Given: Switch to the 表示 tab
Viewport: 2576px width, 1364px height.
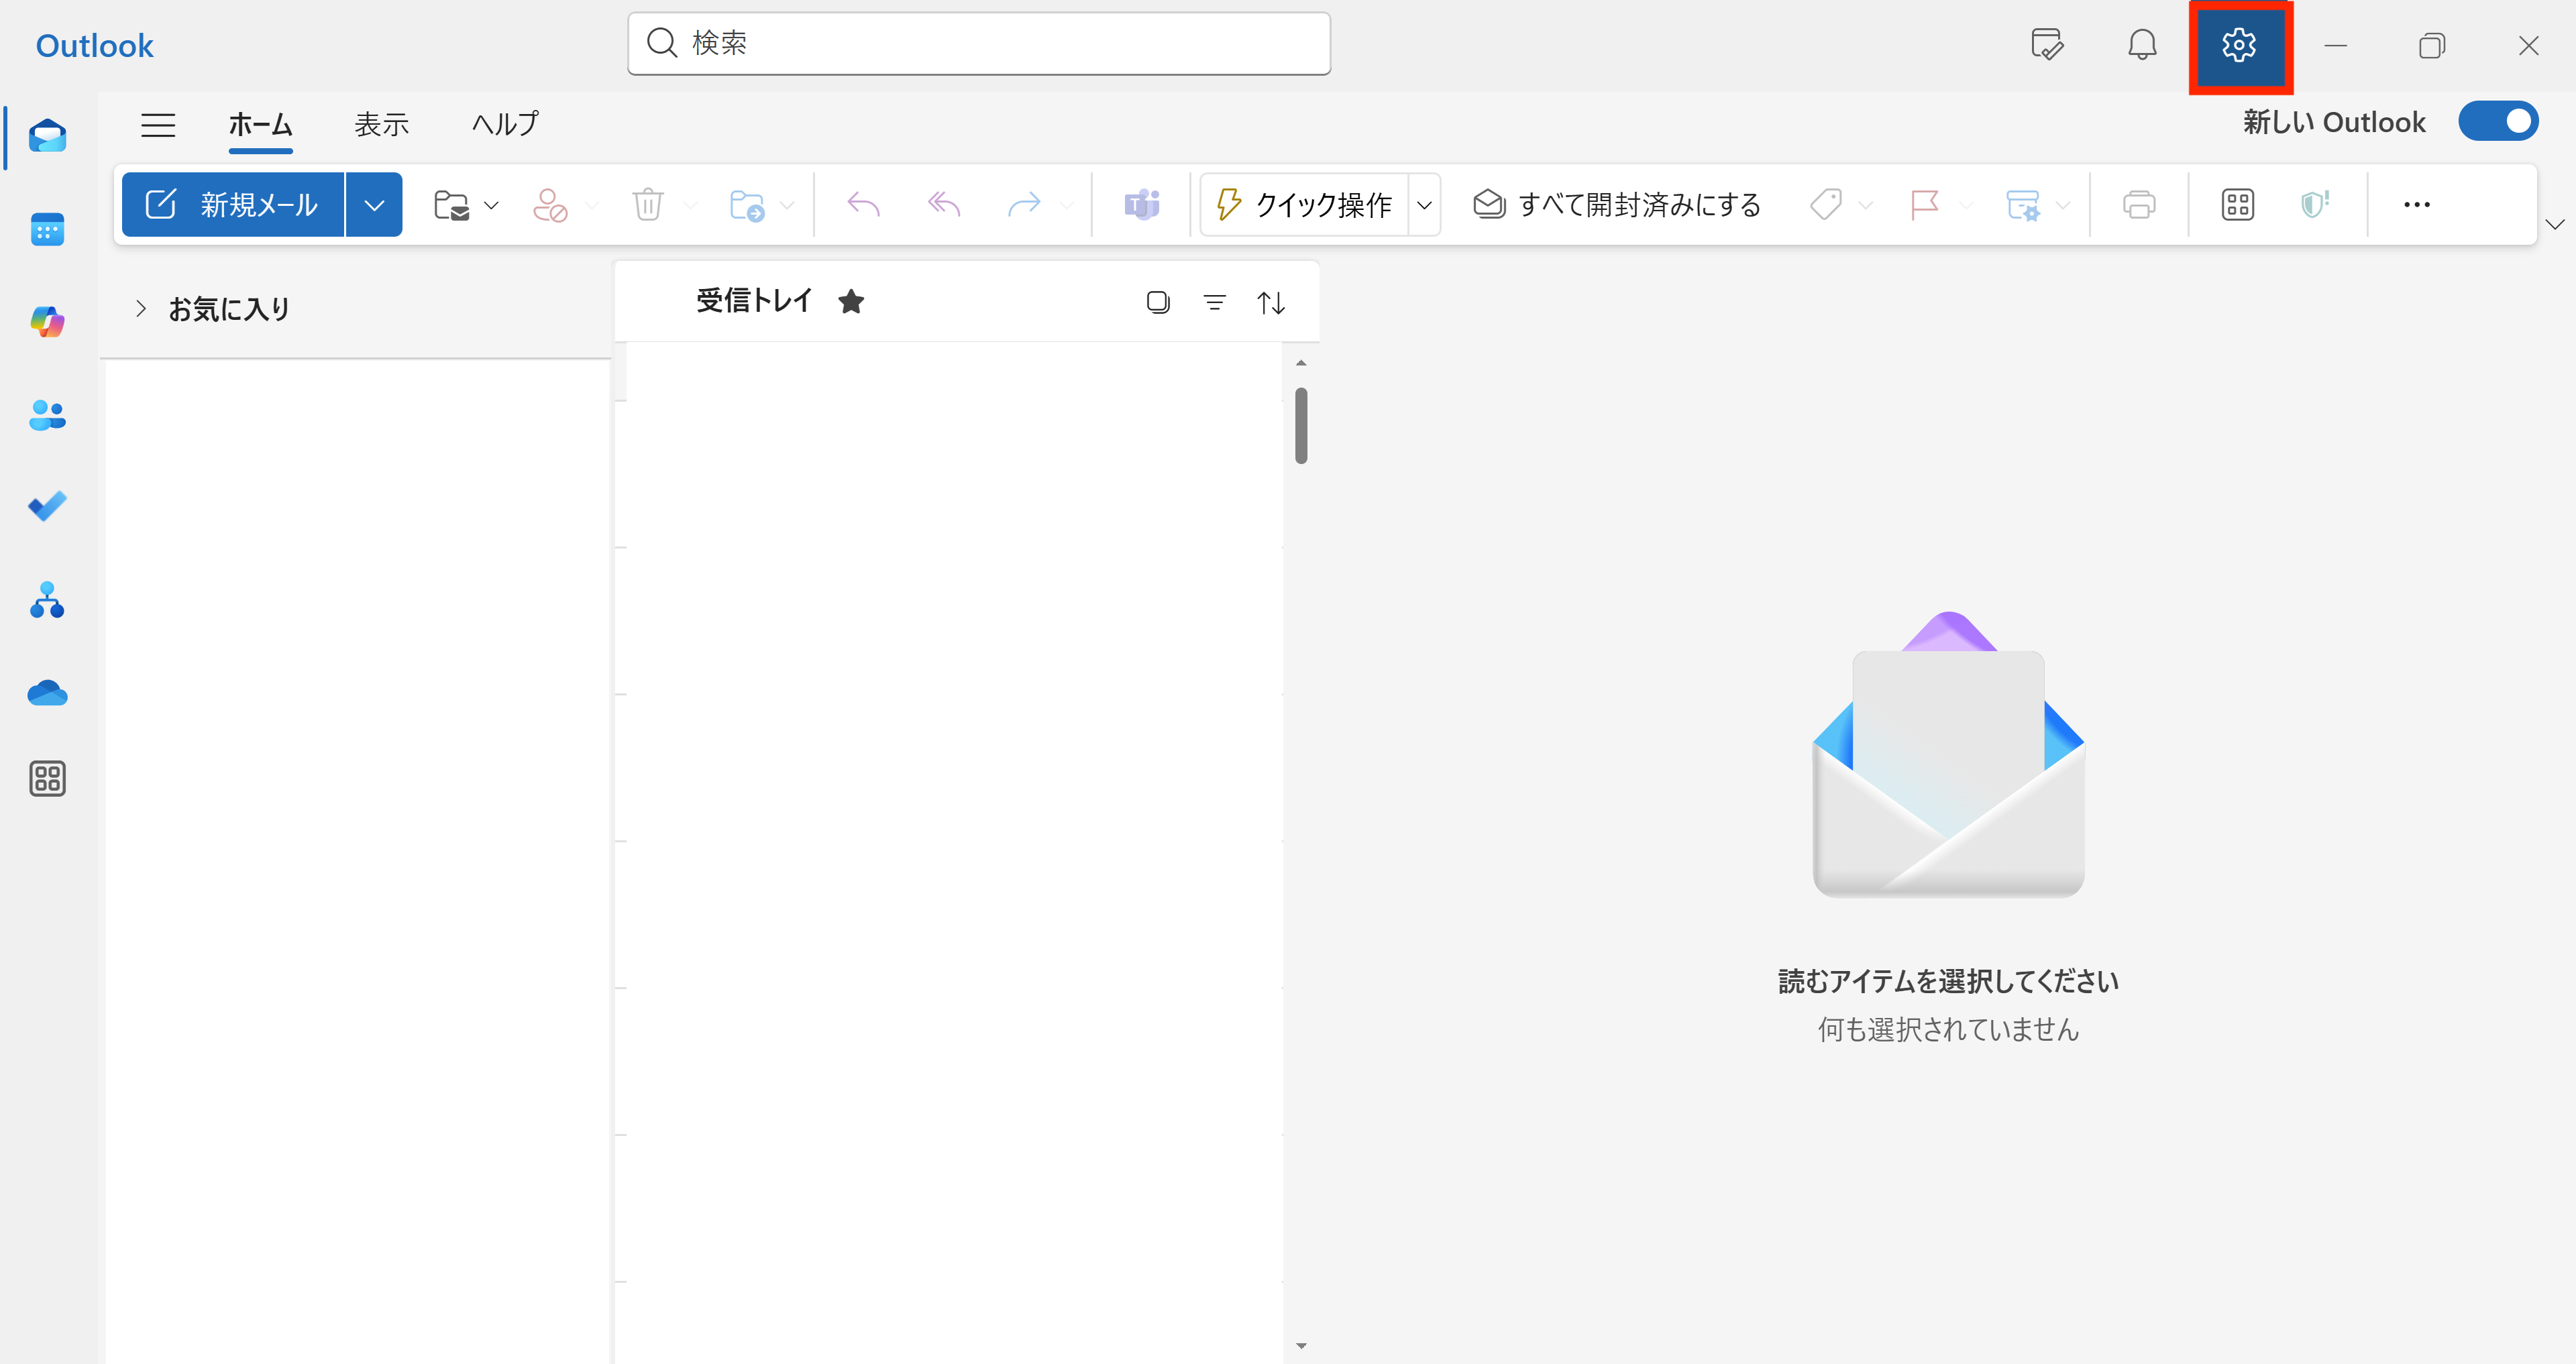Looking at the screenshot, I should click(x=382, y=124).
